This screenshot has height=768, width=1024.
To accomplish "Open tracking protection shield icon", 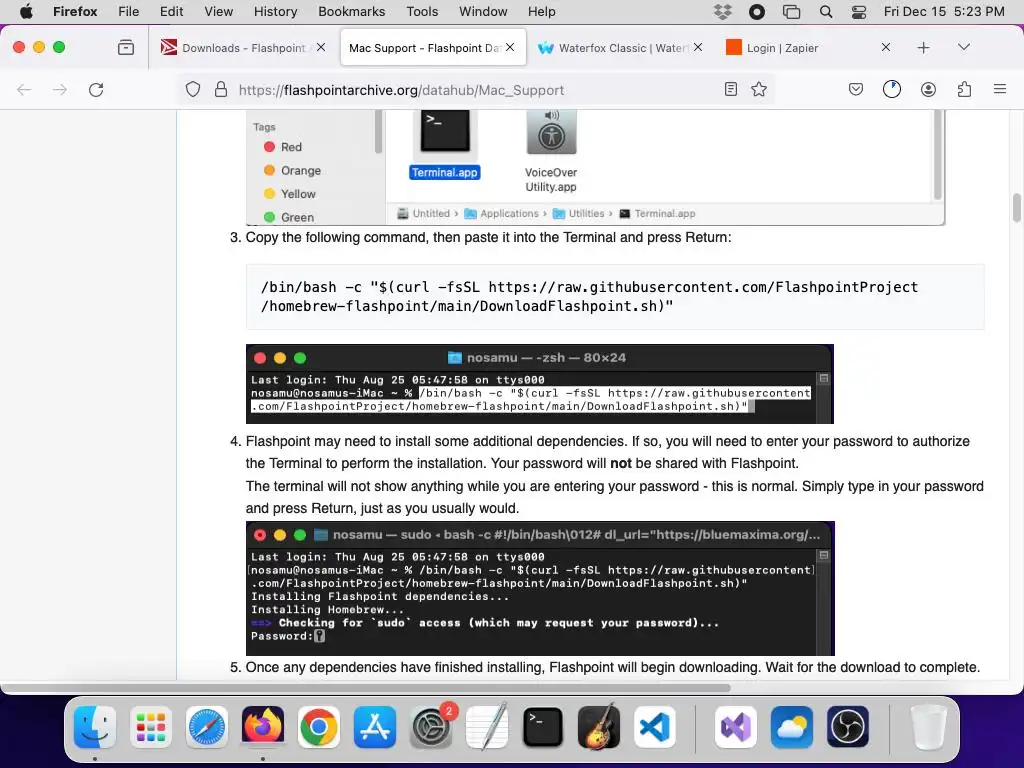I will point(193,89).
